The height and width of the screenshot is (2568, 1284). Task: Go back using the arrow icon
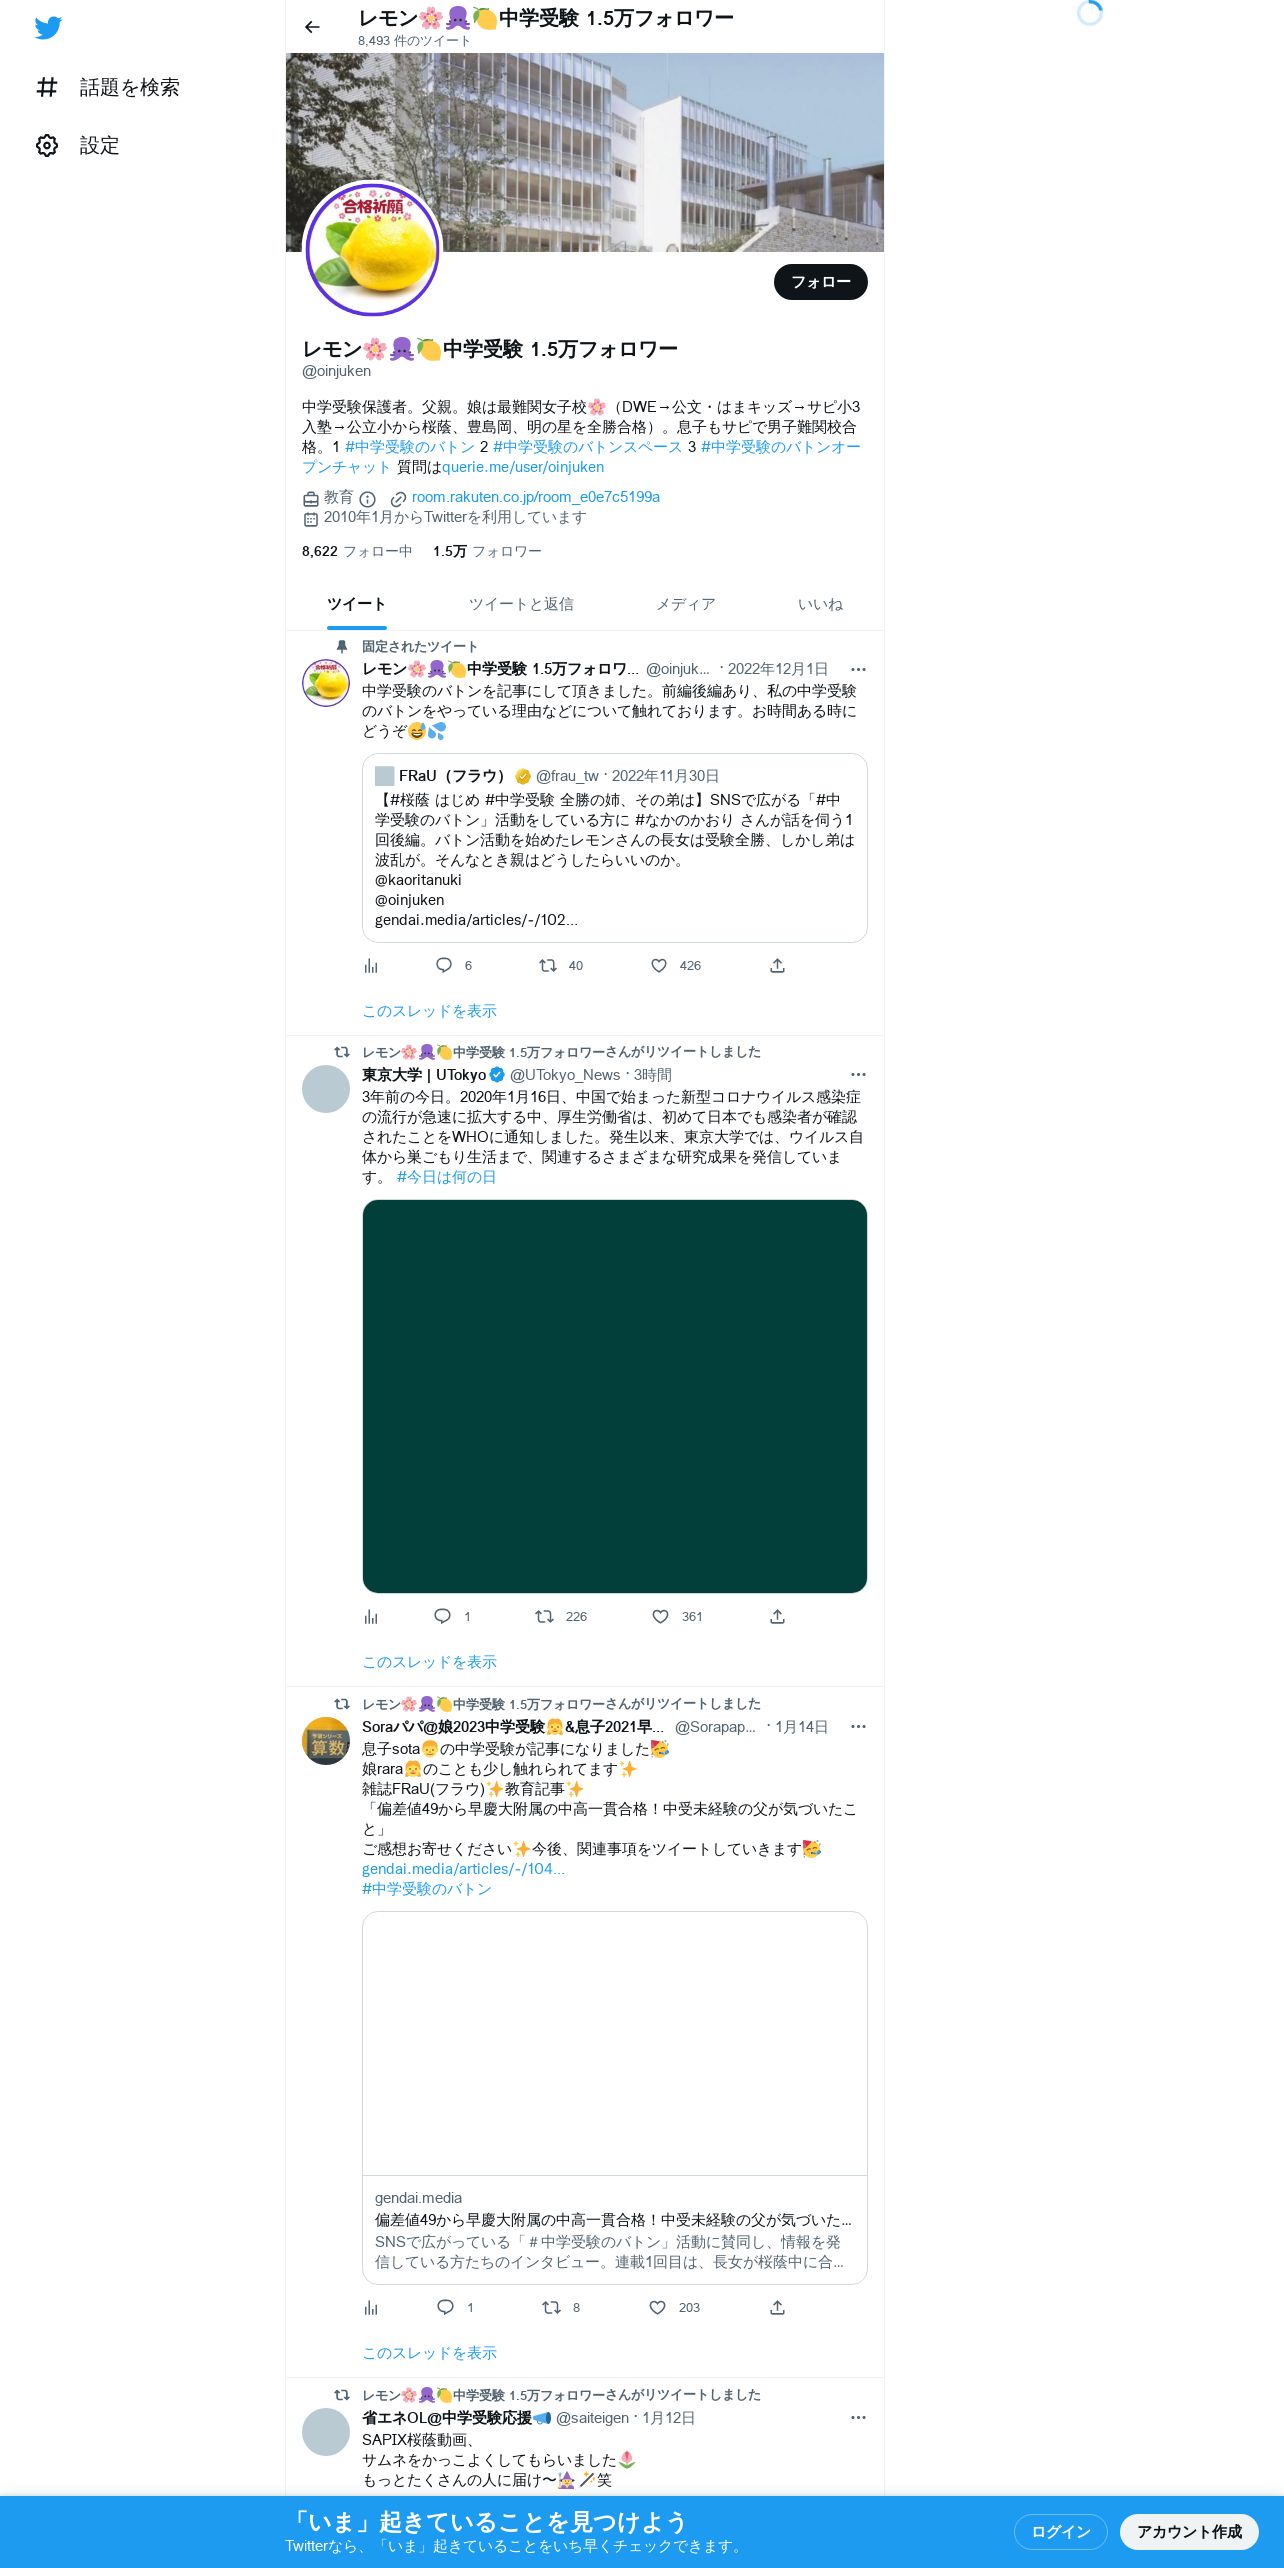point(312,27)
